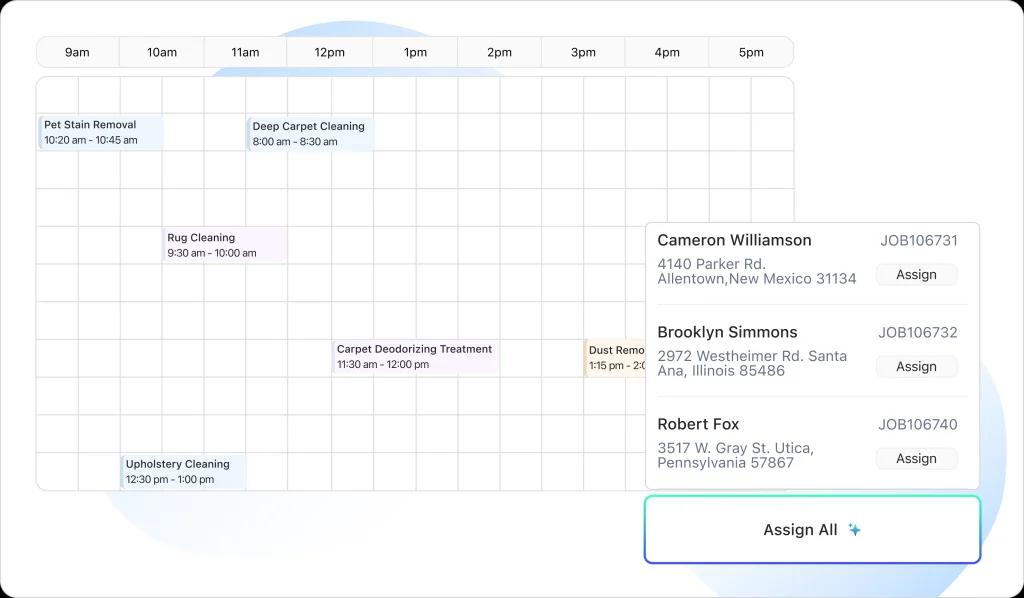
Task: Select the 5pm time column header
Action: pos(751,53)
